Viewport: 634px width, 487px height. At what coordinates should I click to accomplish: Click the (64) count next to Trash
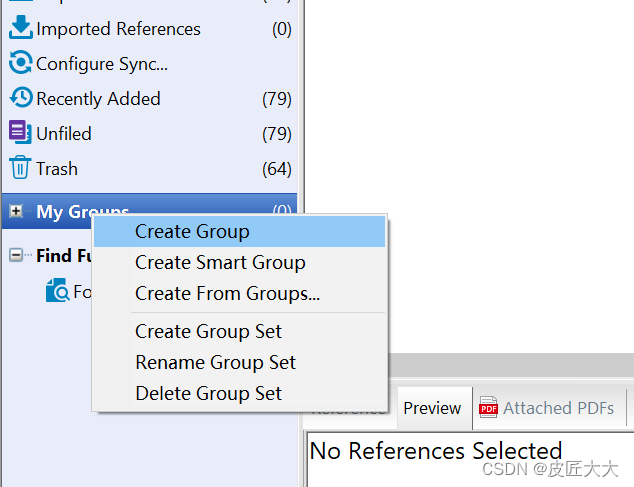pyautogui.click(x=277, y=169)
